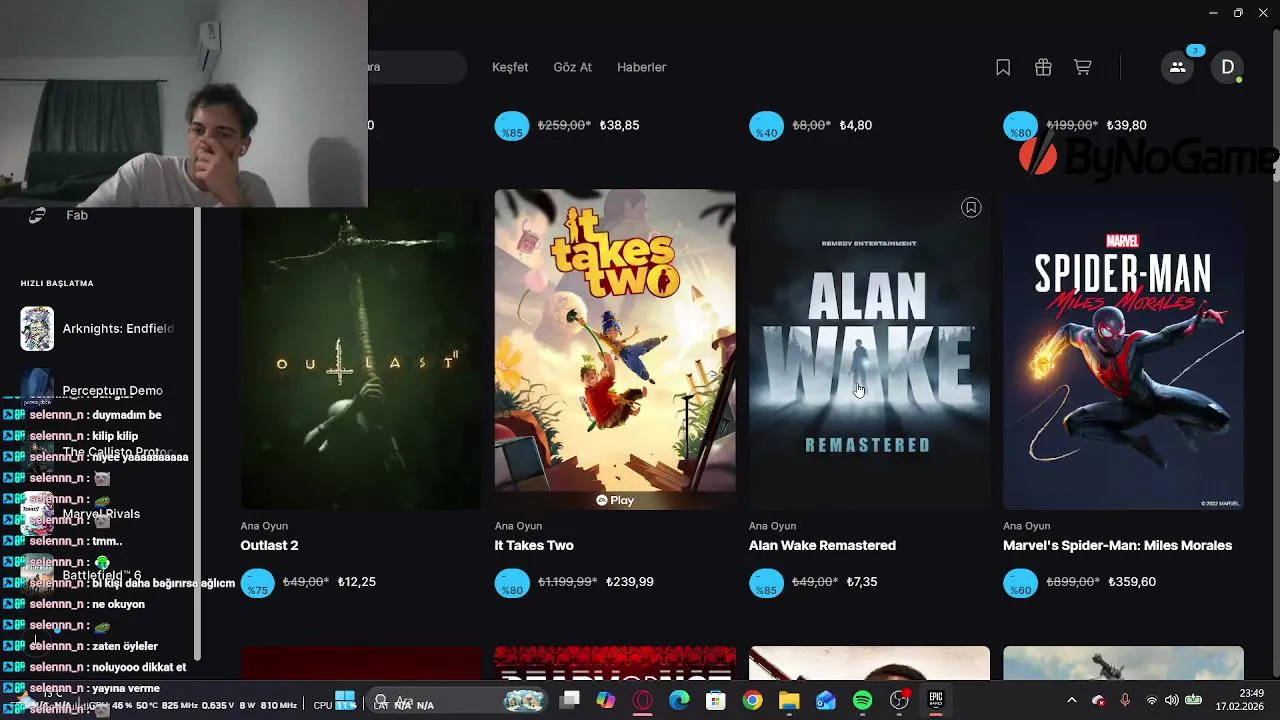Launch Marvel Rivals from quick launch

pyautogui.click(x=97, y=514)
